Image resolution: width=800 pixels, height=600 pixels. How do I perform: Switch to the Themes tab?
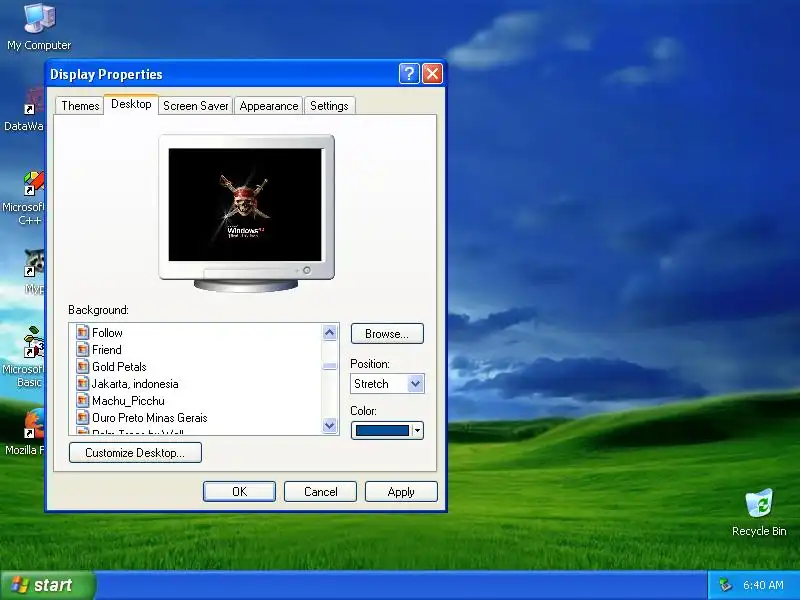[80, 106]
